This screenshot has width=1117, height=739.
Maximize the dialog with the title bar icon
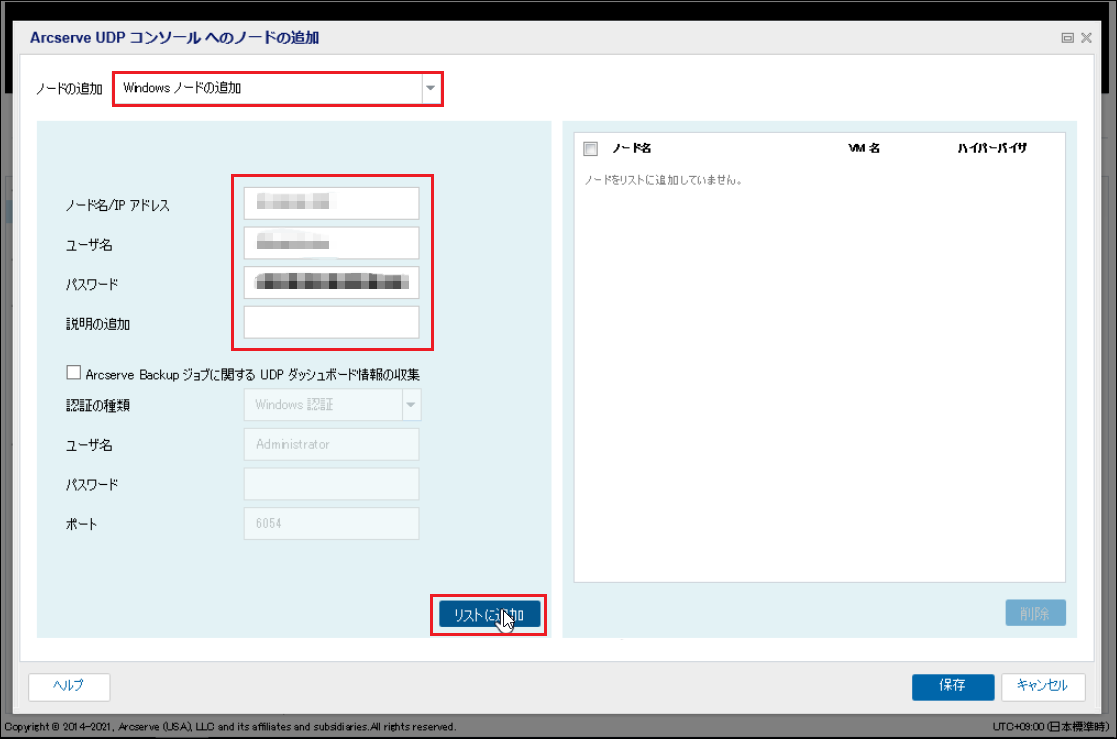tap(1067, 38)
